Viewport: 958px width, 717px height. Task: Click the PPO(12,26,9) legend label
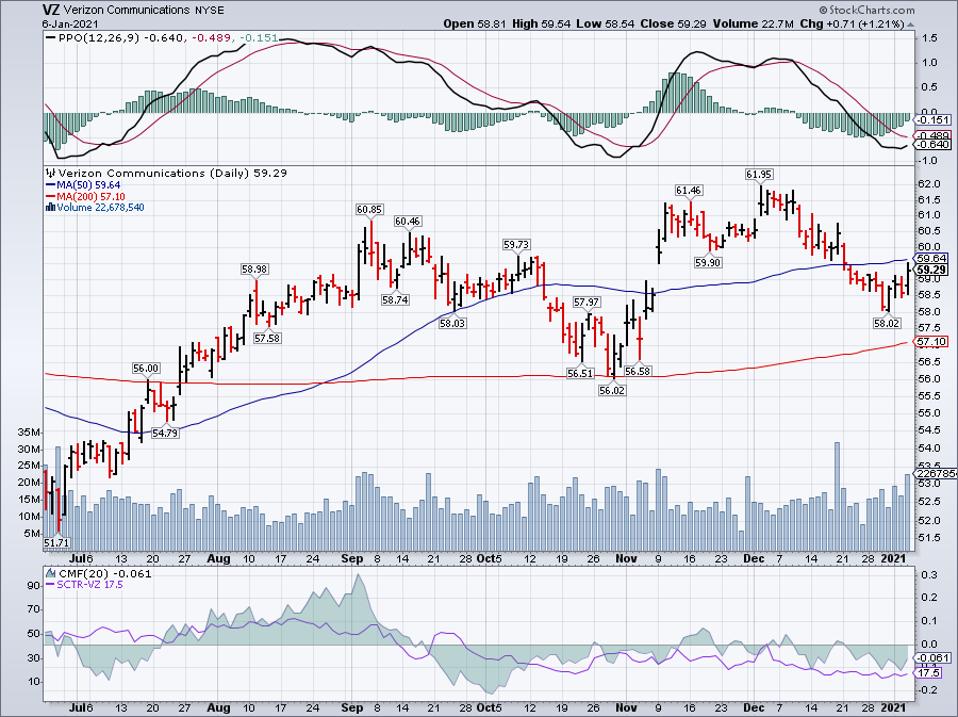(x=100, y=38)
